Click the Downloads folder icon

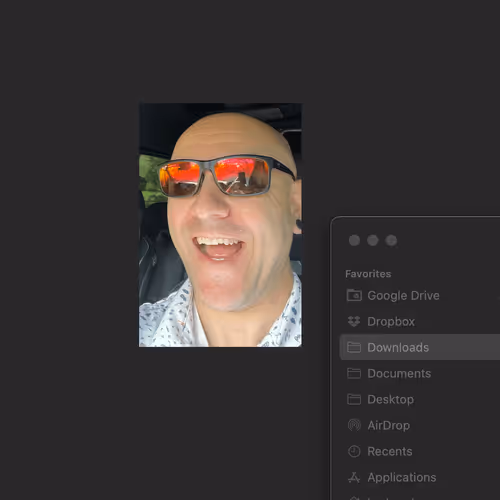coord(354,347)
